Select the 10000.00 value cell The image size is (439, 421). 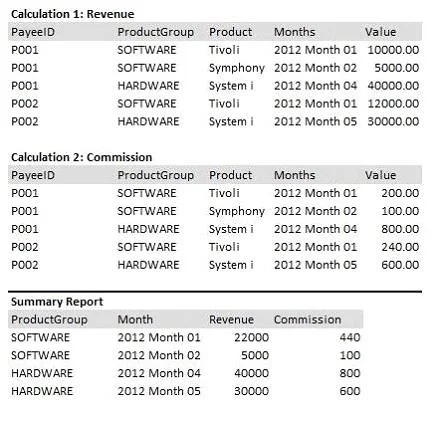coord(393,50)
